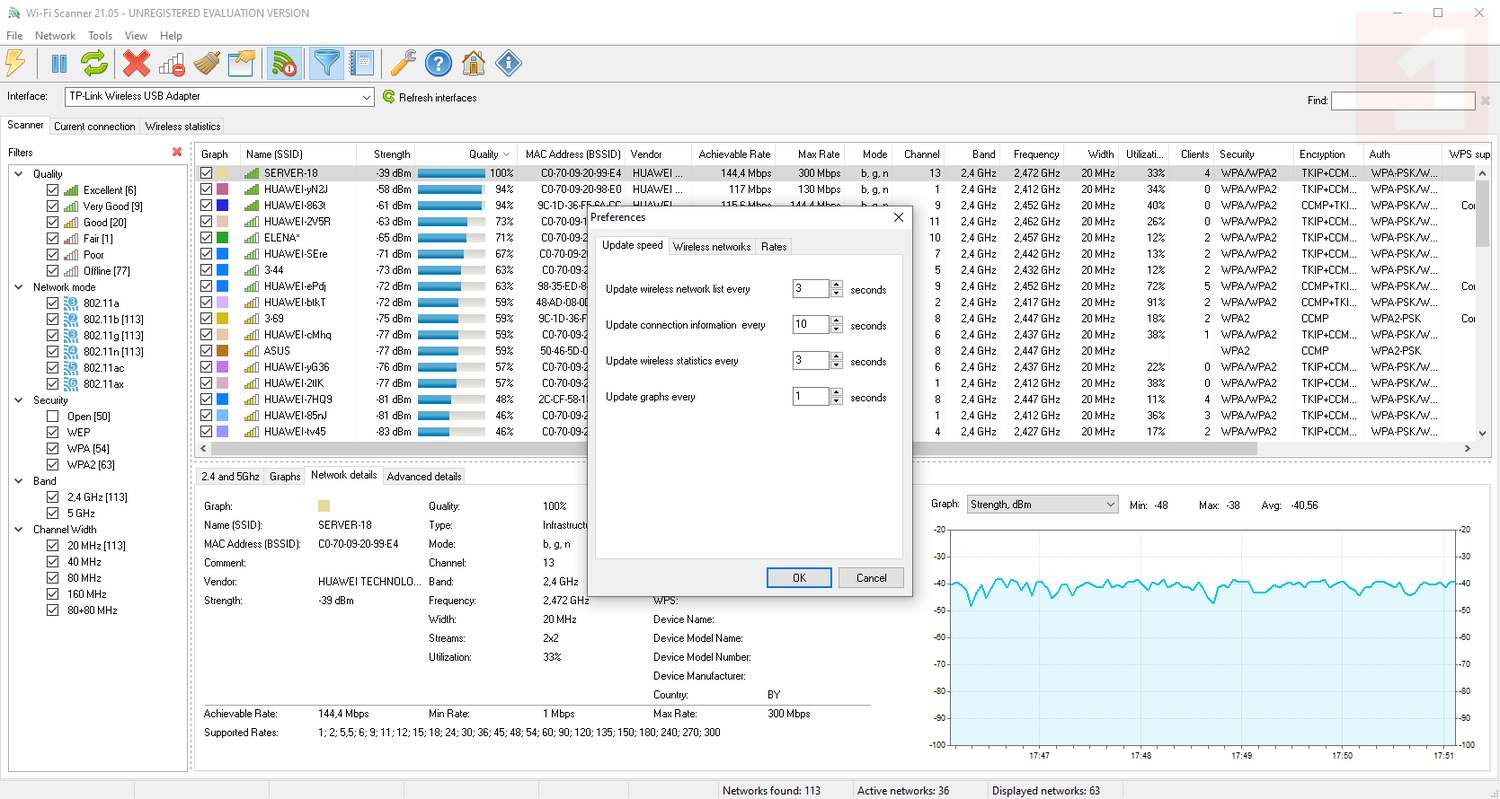Open preferences via the wrench icon

[x=403, y=64]
